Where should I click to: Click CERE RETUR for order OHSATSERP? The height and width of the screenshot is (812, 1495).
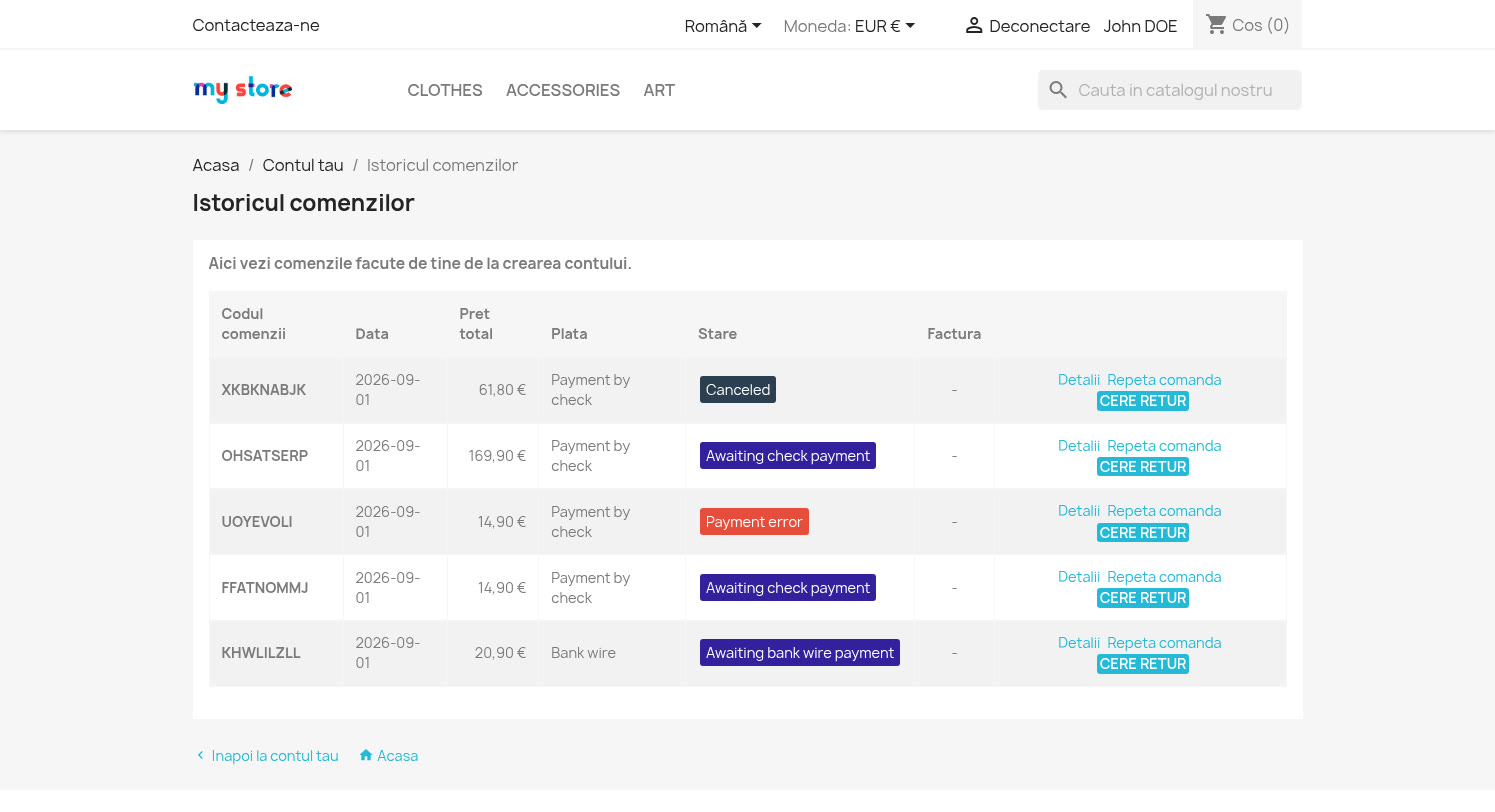(1143, 467)
